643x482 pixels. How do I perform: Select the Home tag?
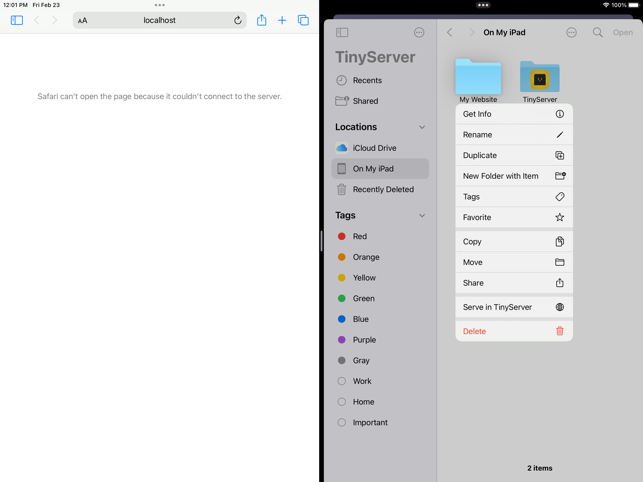pyautogui.click(x=380, y=402)
